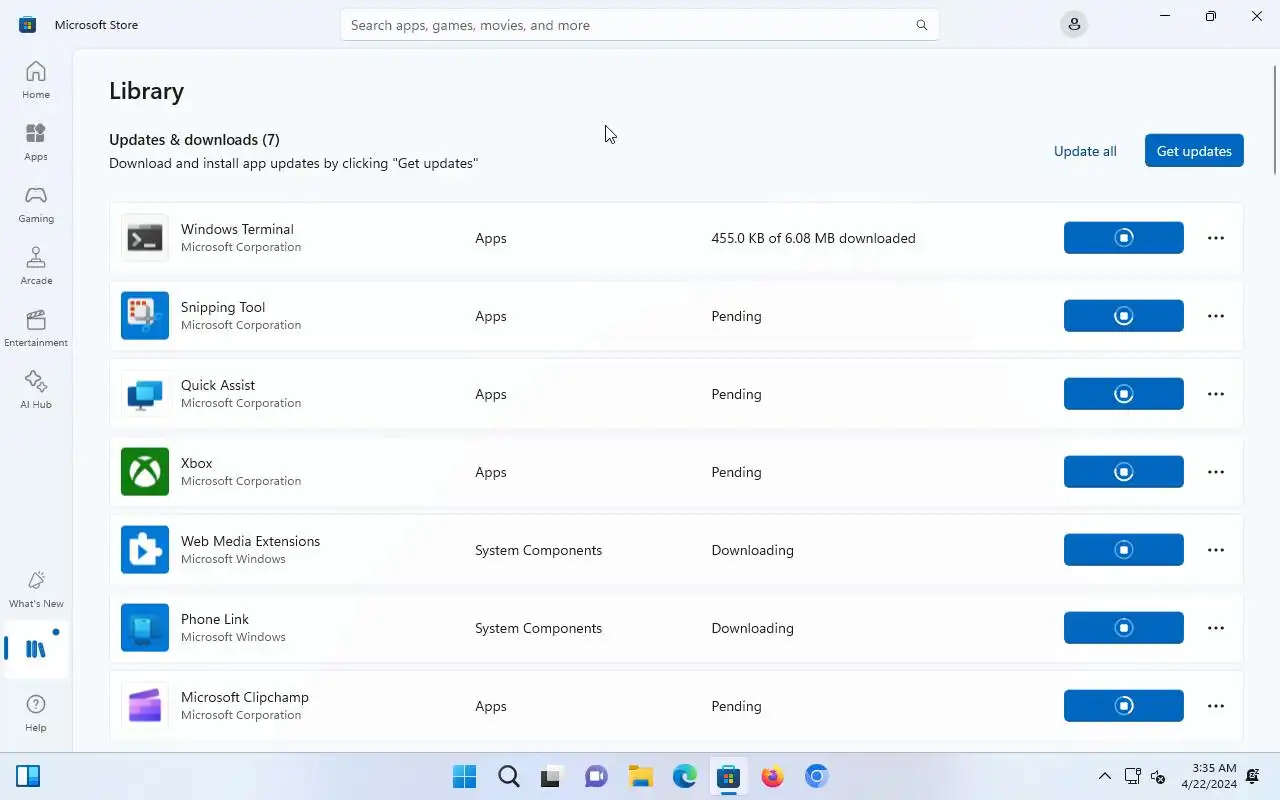Stop the Quick Assist pending update
Image resolution: width=1280 pixels, height=800 pixels.
(1124, 394)
